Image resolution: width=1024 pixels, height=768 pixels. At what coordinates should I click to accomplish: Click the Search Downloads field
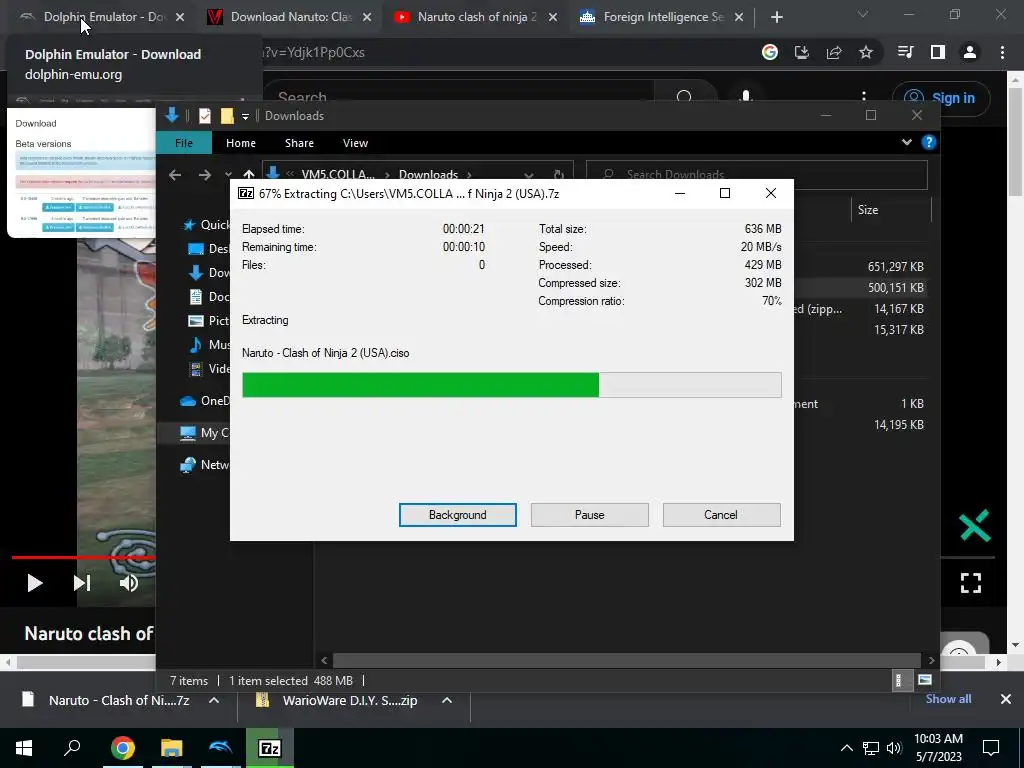[756, 174]
